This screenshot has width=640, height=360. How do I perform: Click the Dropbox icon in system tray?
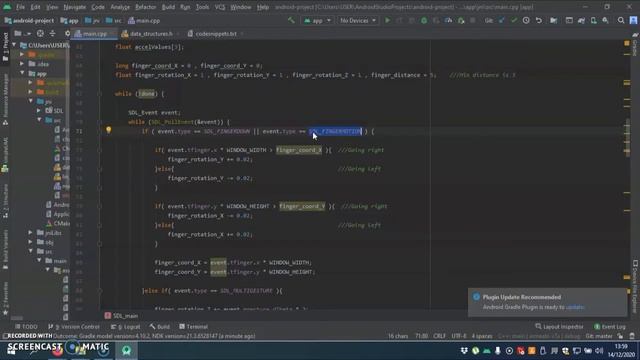click(464, 351)
